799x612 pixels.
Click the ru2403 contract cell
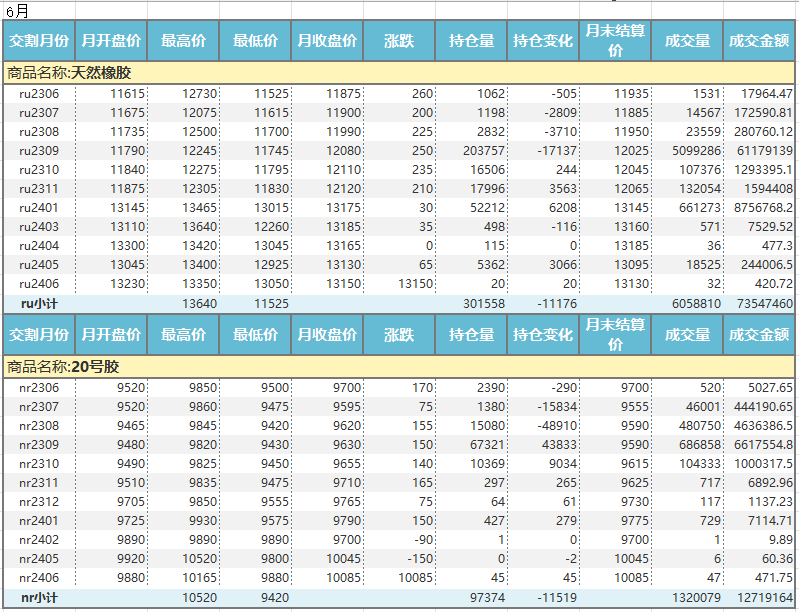[x=39, y=227]
